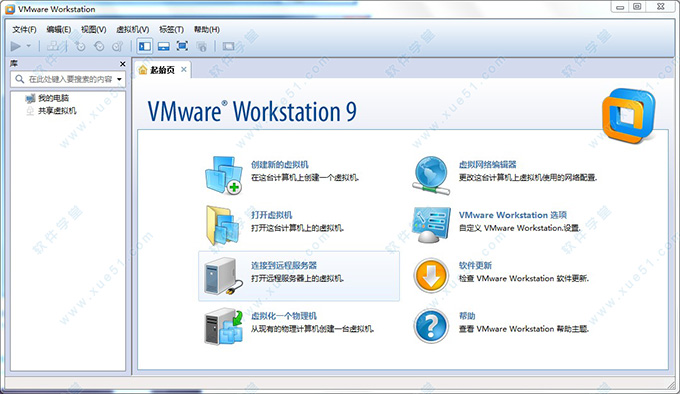Click the full screen mode toolbar icon

click(x=182, y=46)
